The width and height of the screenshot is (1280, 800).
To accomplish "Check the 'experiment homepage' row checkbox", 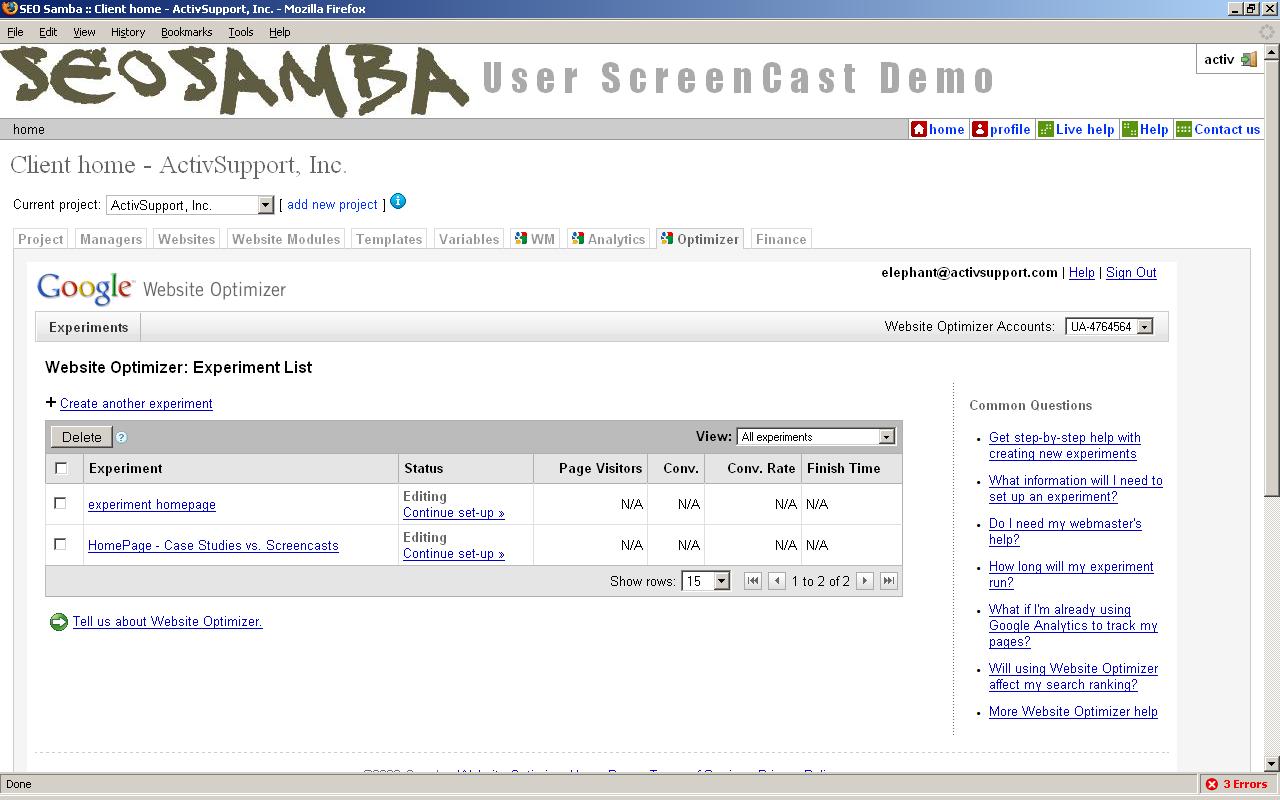I will (x=60, y=503).
